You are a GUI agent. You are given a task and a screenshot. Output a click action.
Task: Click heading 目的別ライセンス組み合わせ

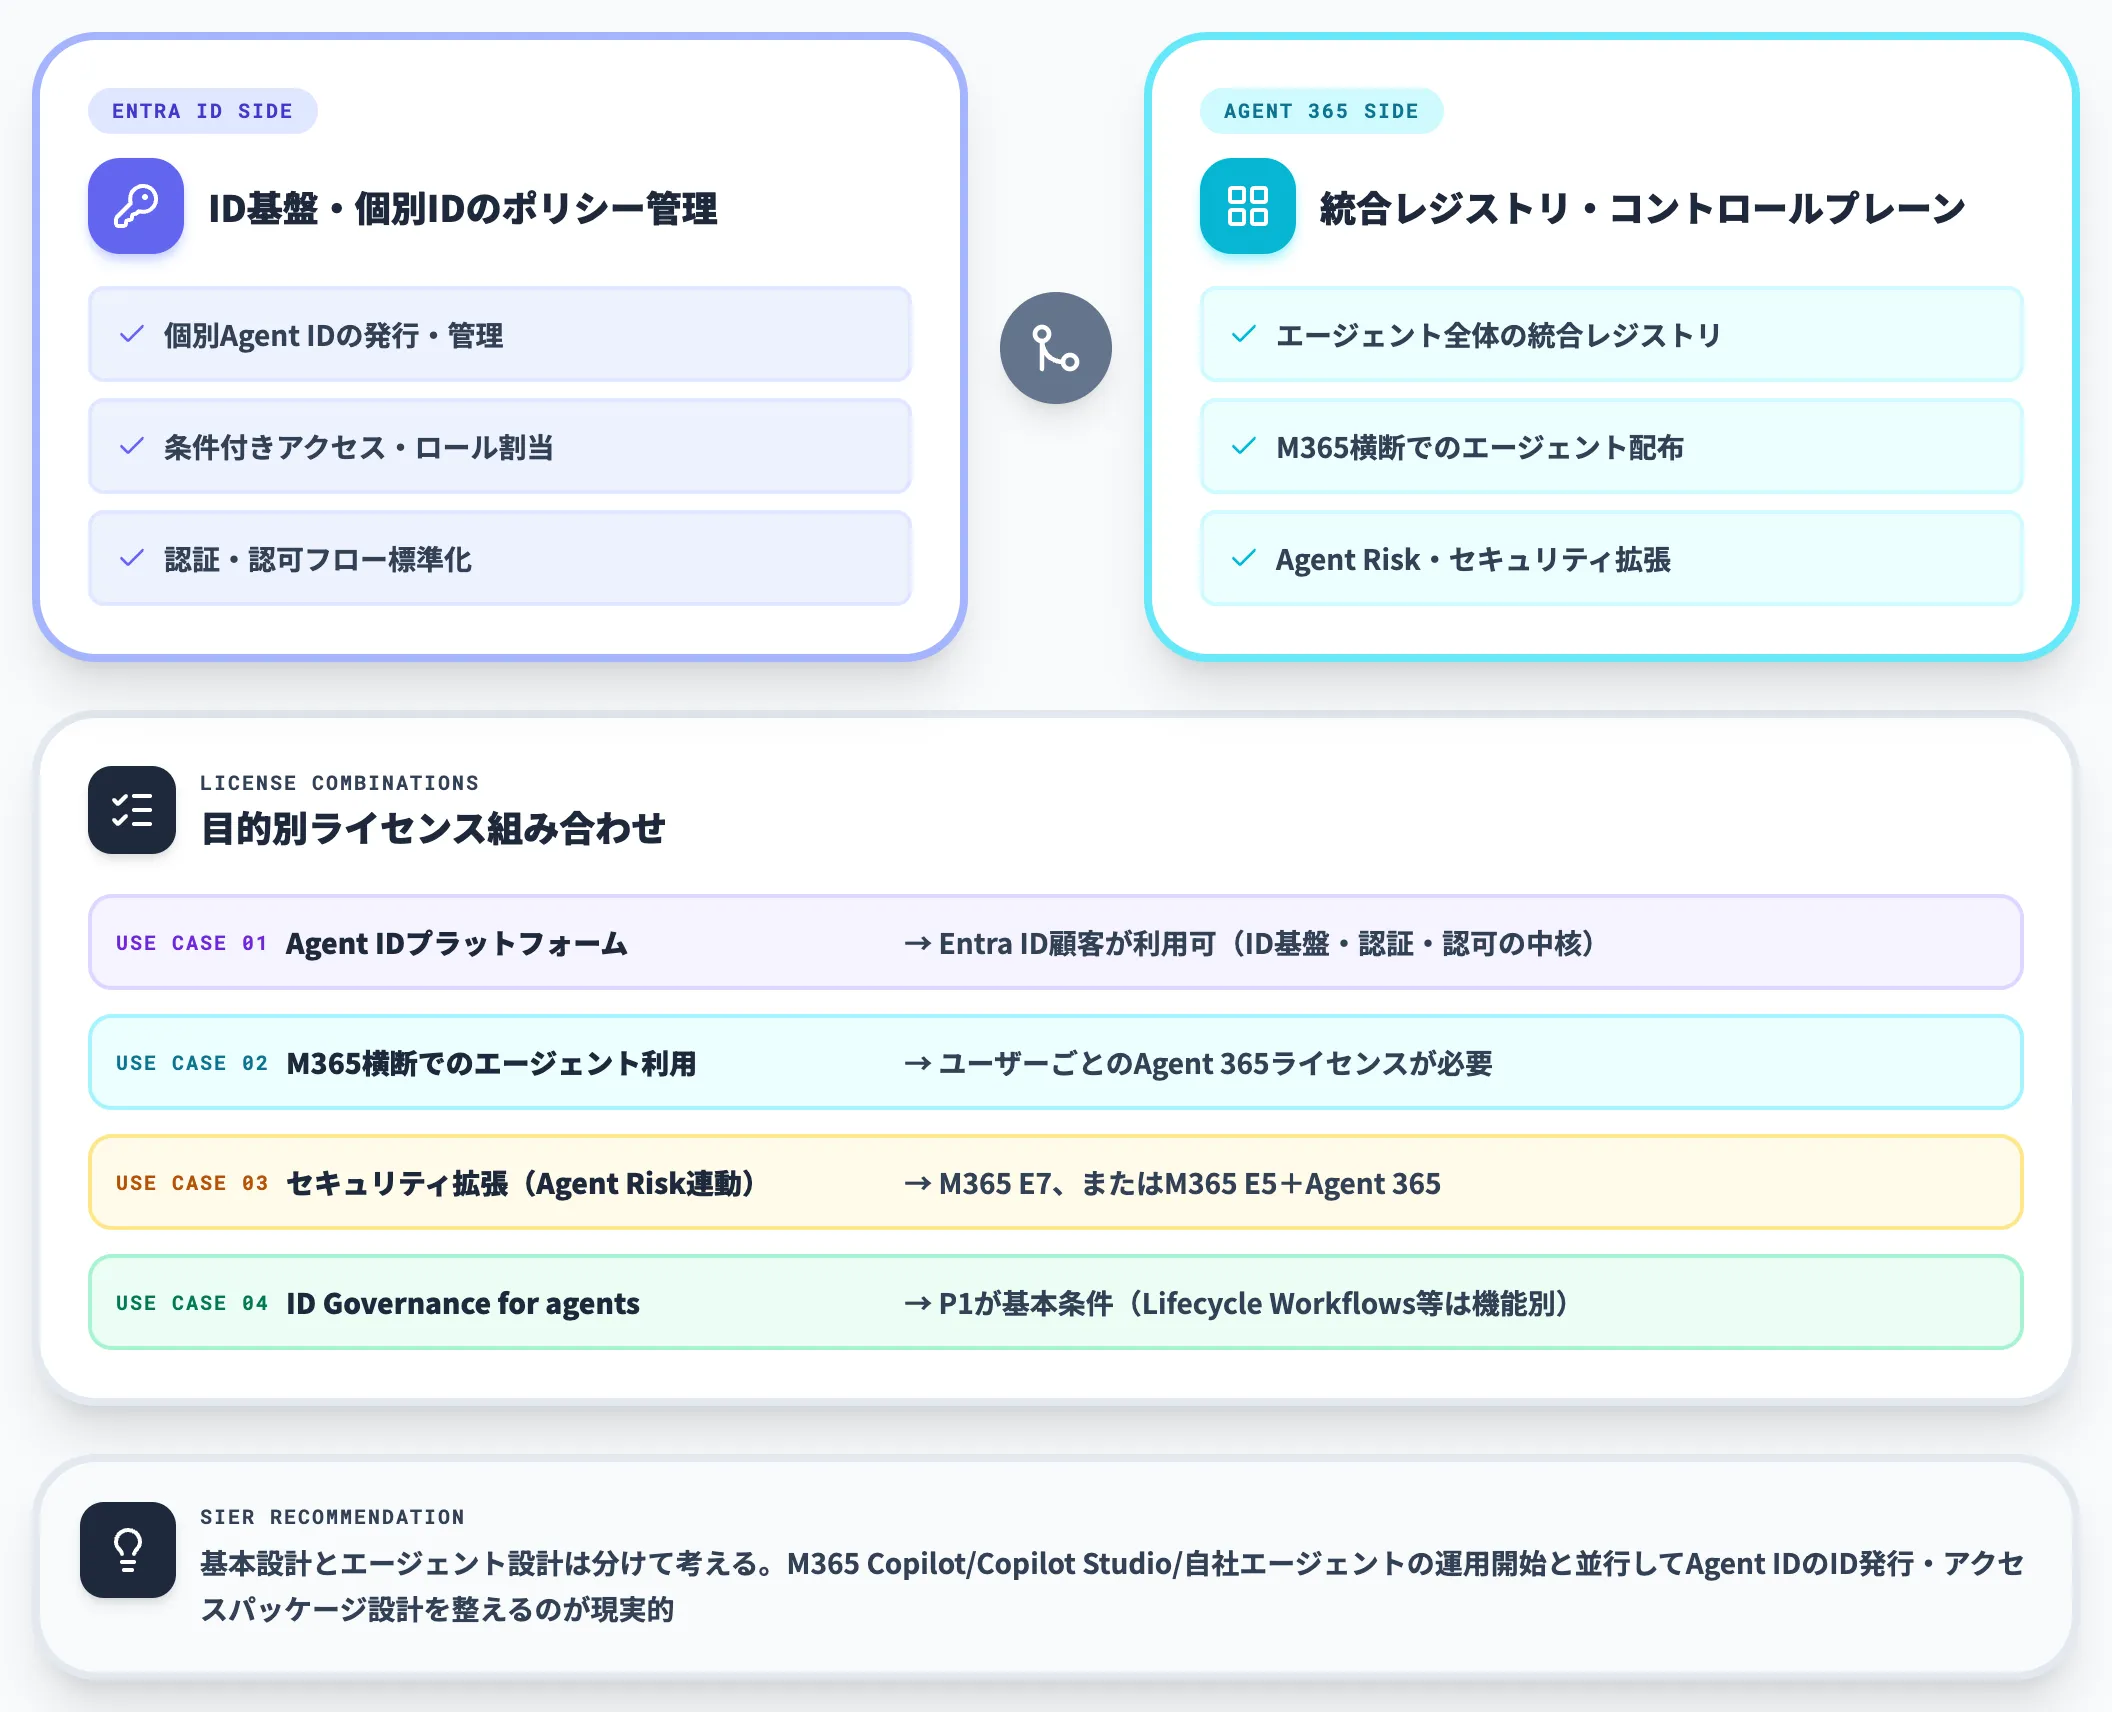[x=433, y=828]
